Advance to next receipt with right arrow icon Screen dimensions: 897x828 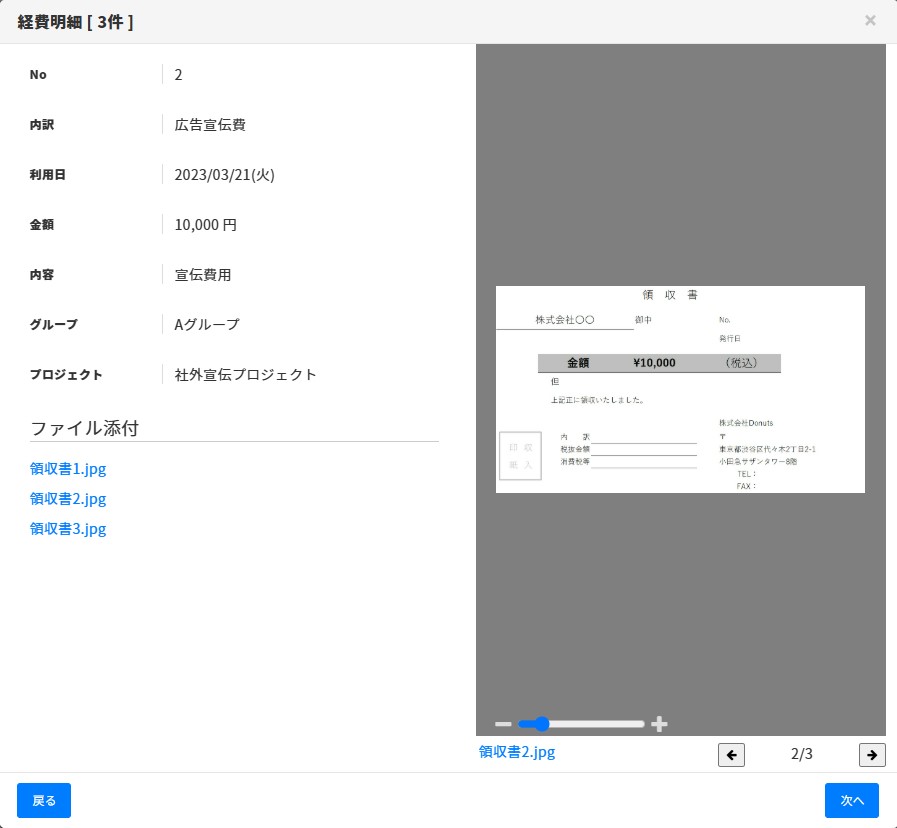coord(872,755)
